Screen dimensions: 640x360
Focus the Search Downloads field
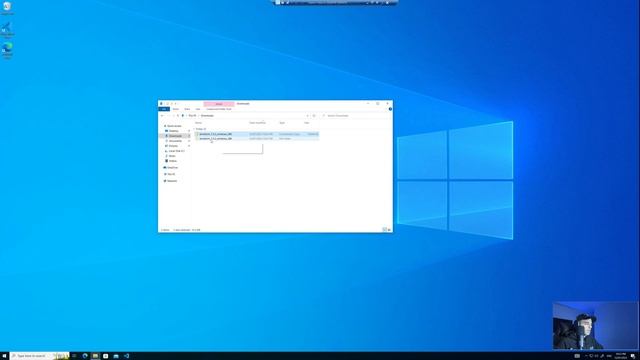point(356,116)
